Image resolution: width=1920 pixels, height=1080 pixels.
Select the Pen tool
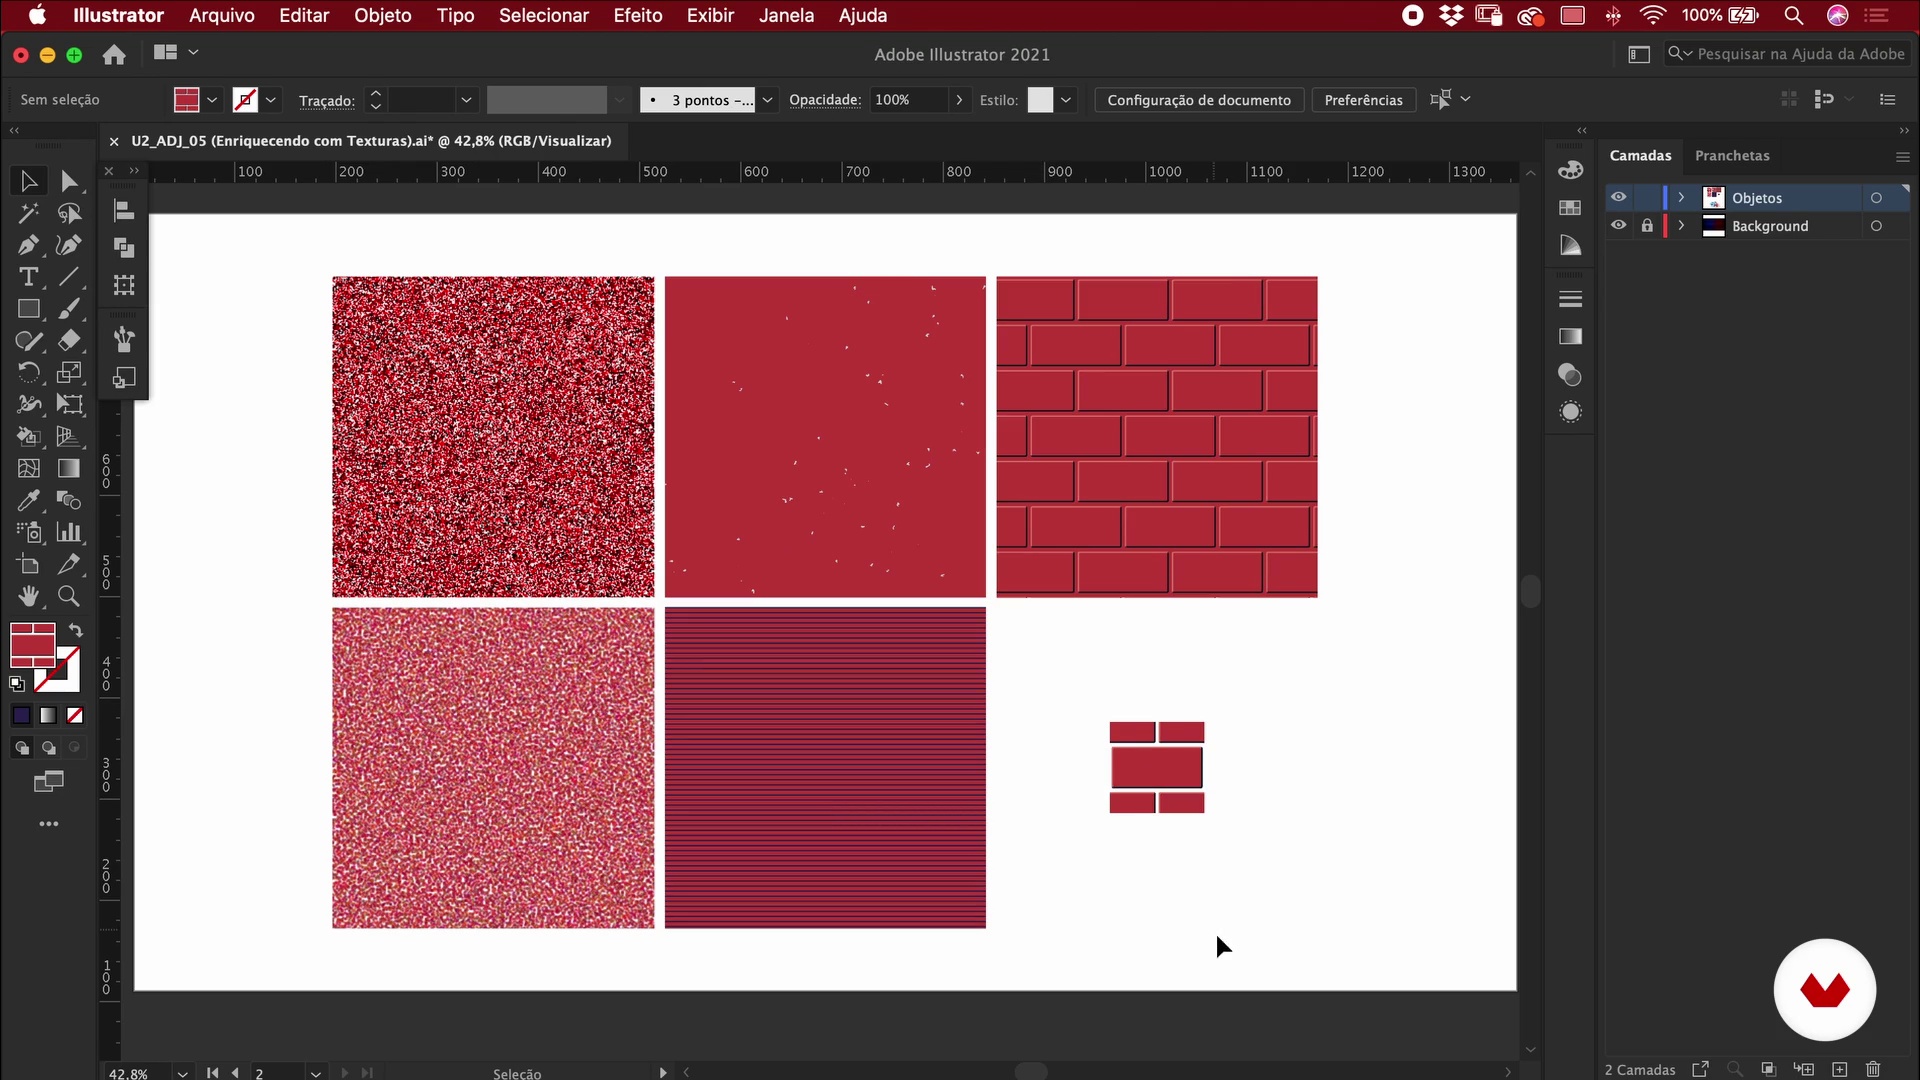(28, 245)
